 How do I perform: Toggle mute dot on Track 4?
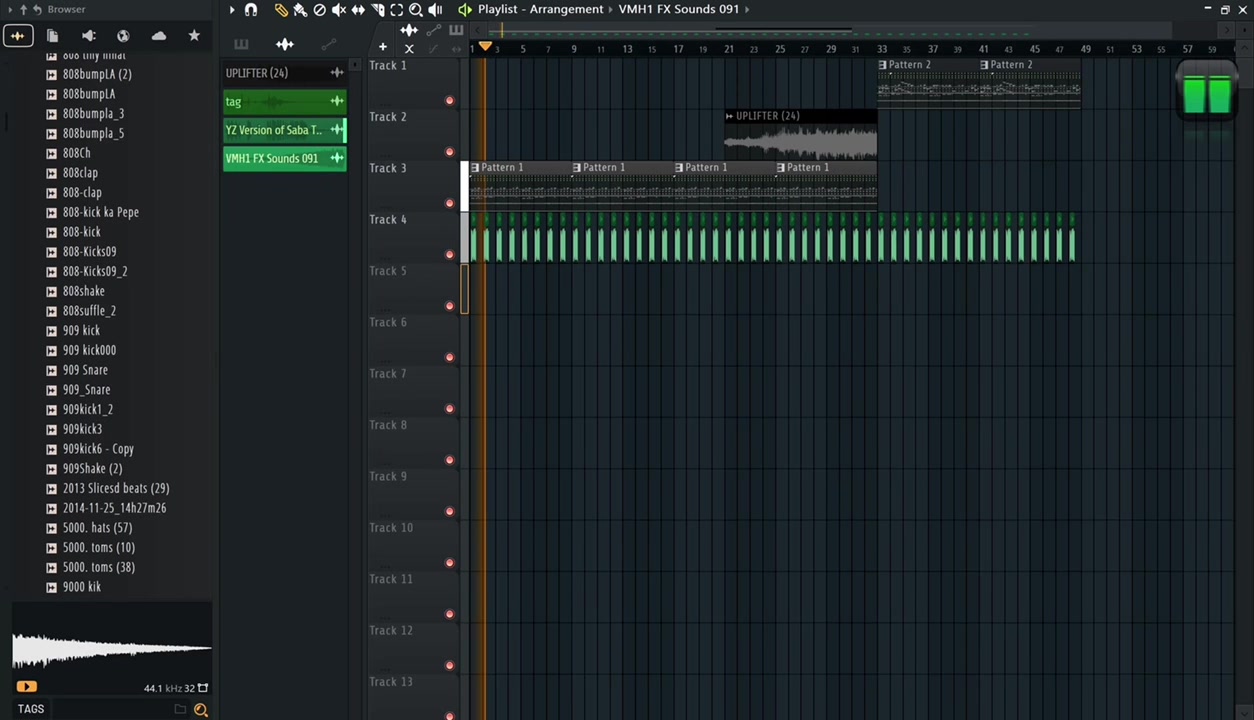[x=449, y=255]
